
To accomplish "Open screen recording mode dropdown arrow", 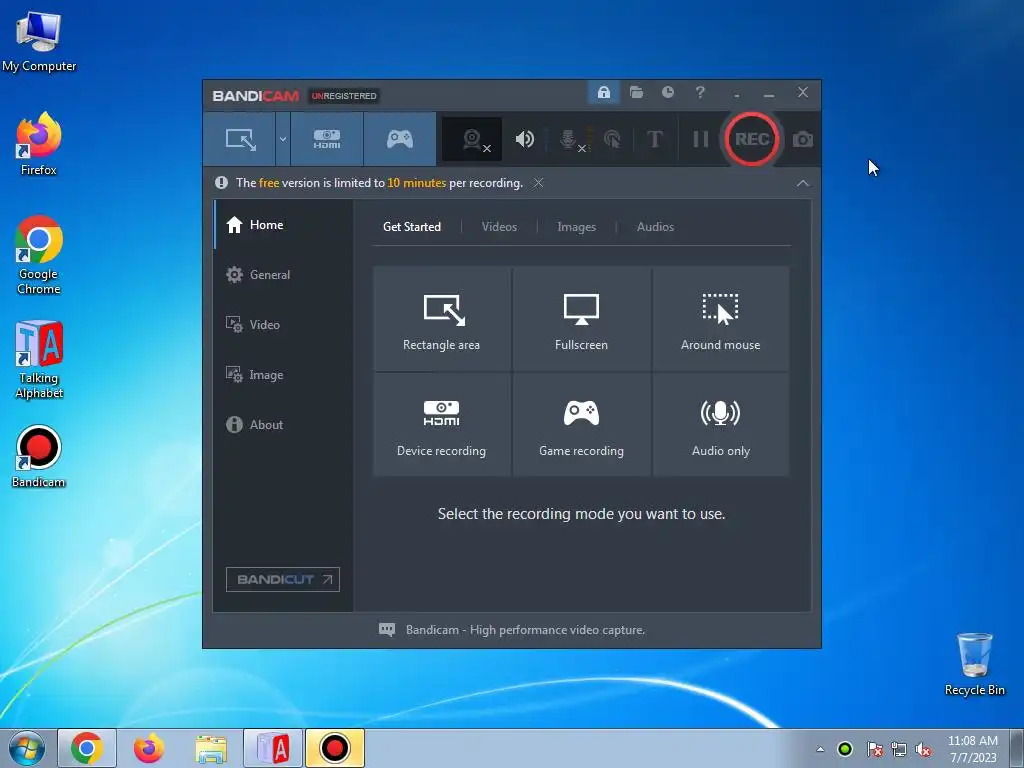I will [x=283, y=139].
